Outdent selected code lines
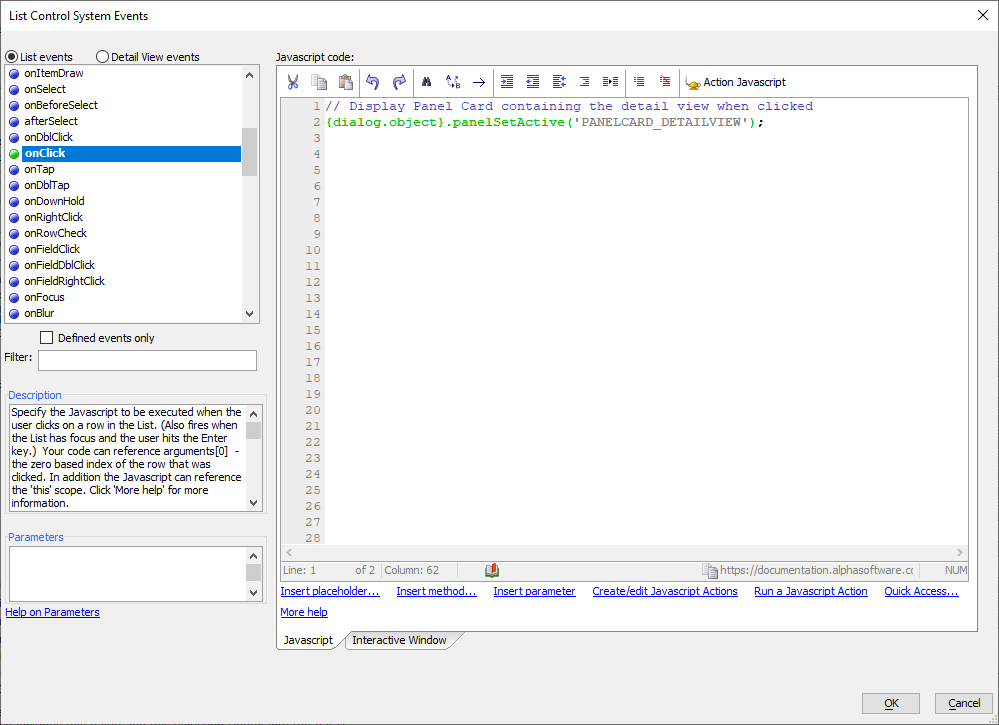This screenshot has height=725, width=999. 533,82
